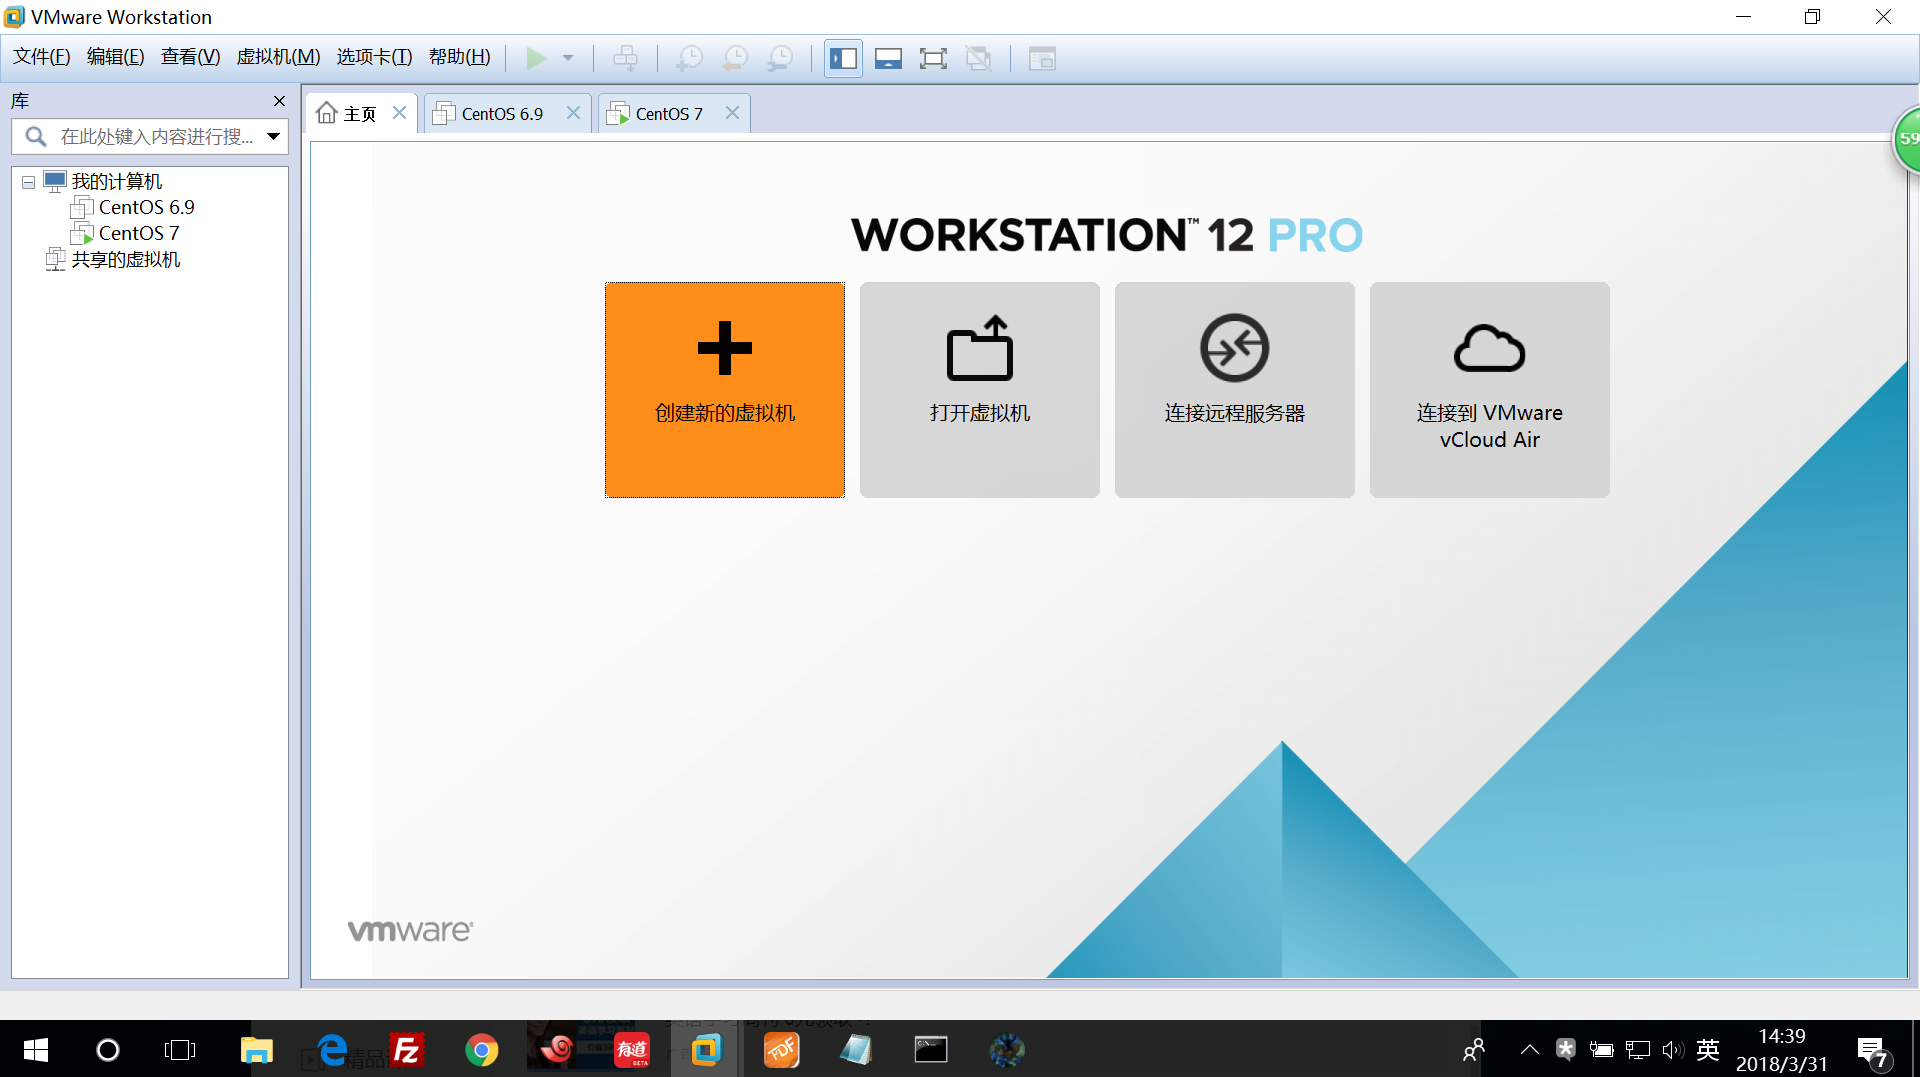Click the library search input field

[150, 136]
